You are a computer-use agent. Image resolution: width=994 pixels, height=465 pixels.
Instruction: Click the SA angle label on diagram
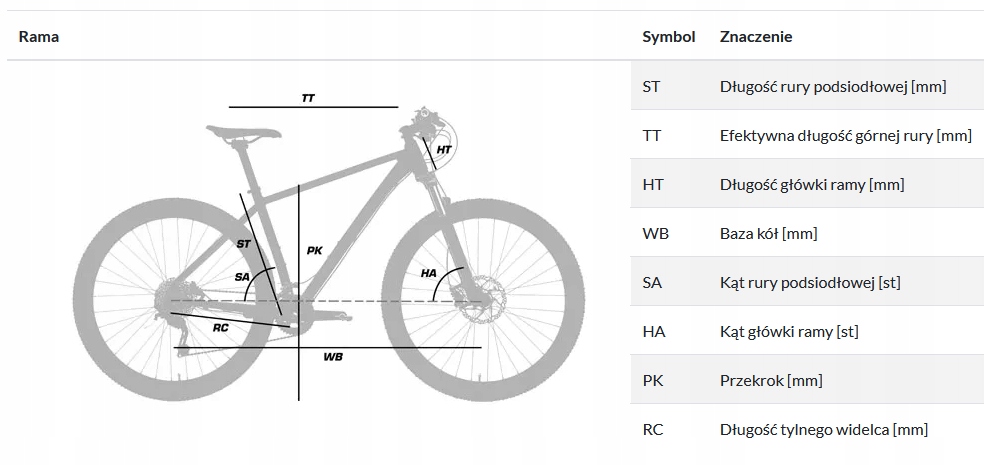tap(242, 277)
